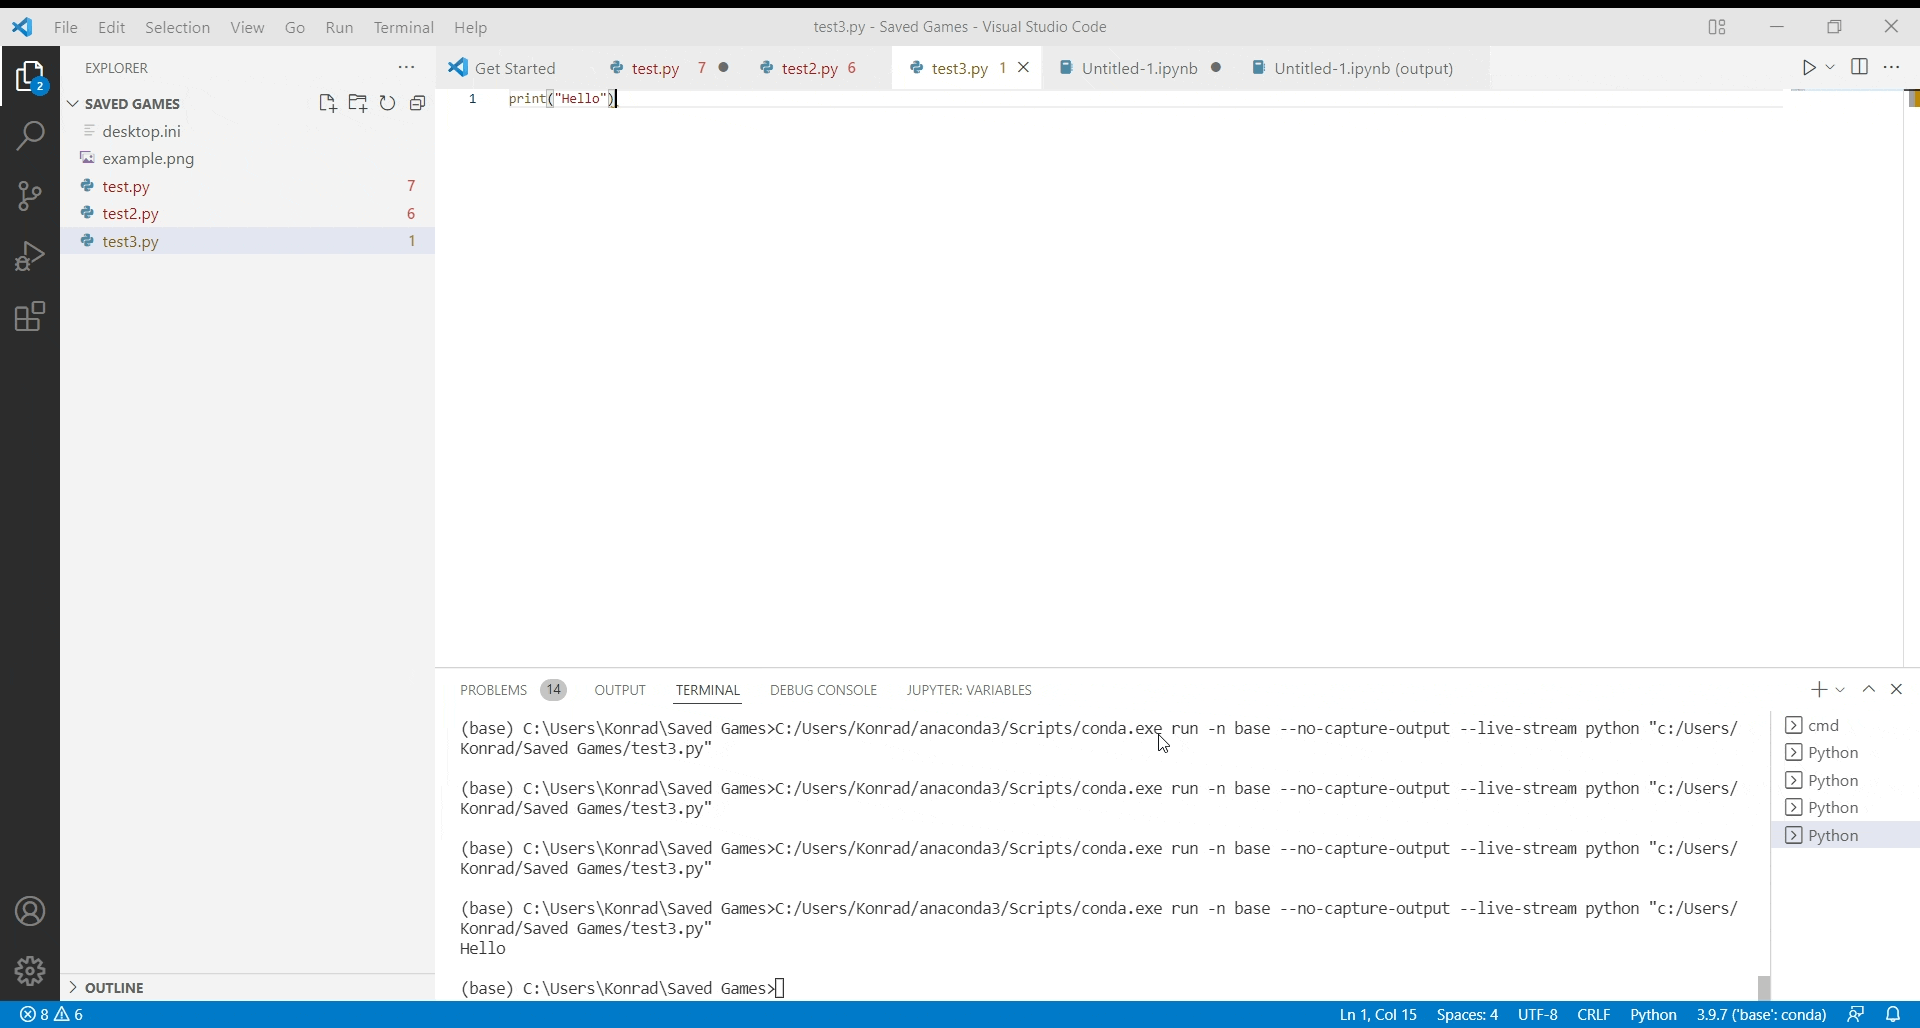Open the Terminal menu
The height and width of the screenshot is (1028, 1920).
[x=403, y=27]
